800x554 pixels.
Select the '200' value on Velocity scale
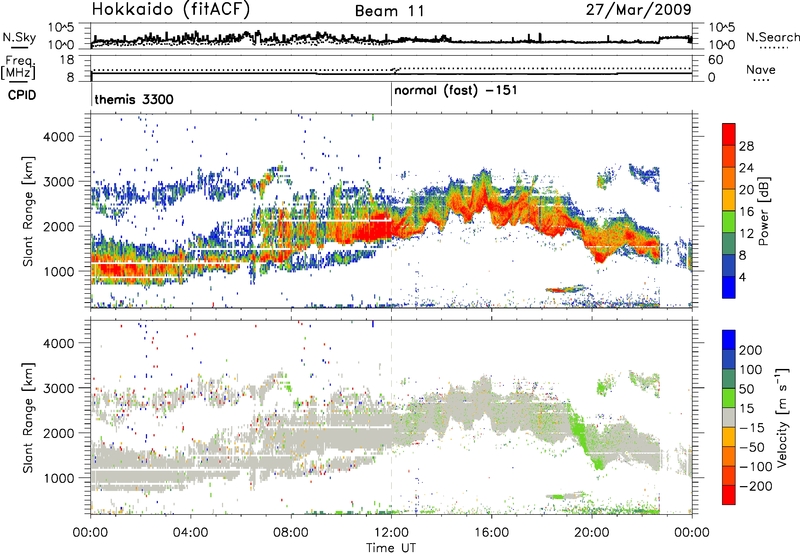[751, 350]
